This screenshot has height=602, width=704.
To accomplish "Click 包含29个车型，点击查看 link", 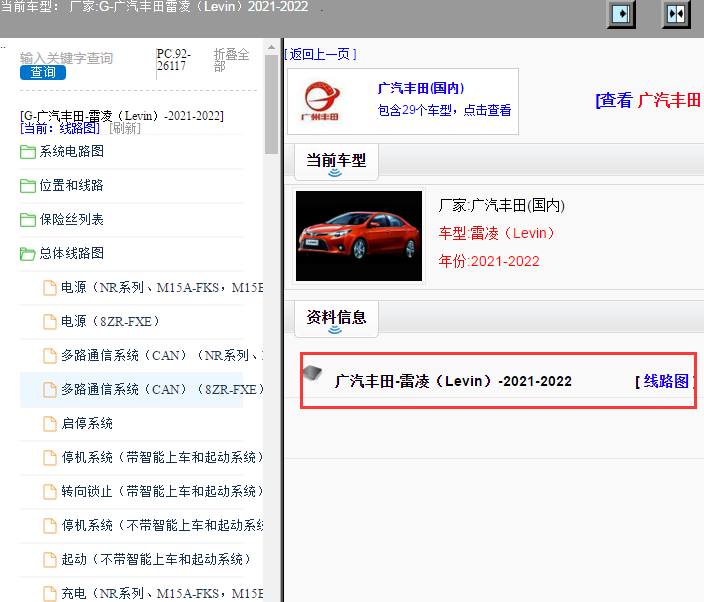I will [444, 110].
